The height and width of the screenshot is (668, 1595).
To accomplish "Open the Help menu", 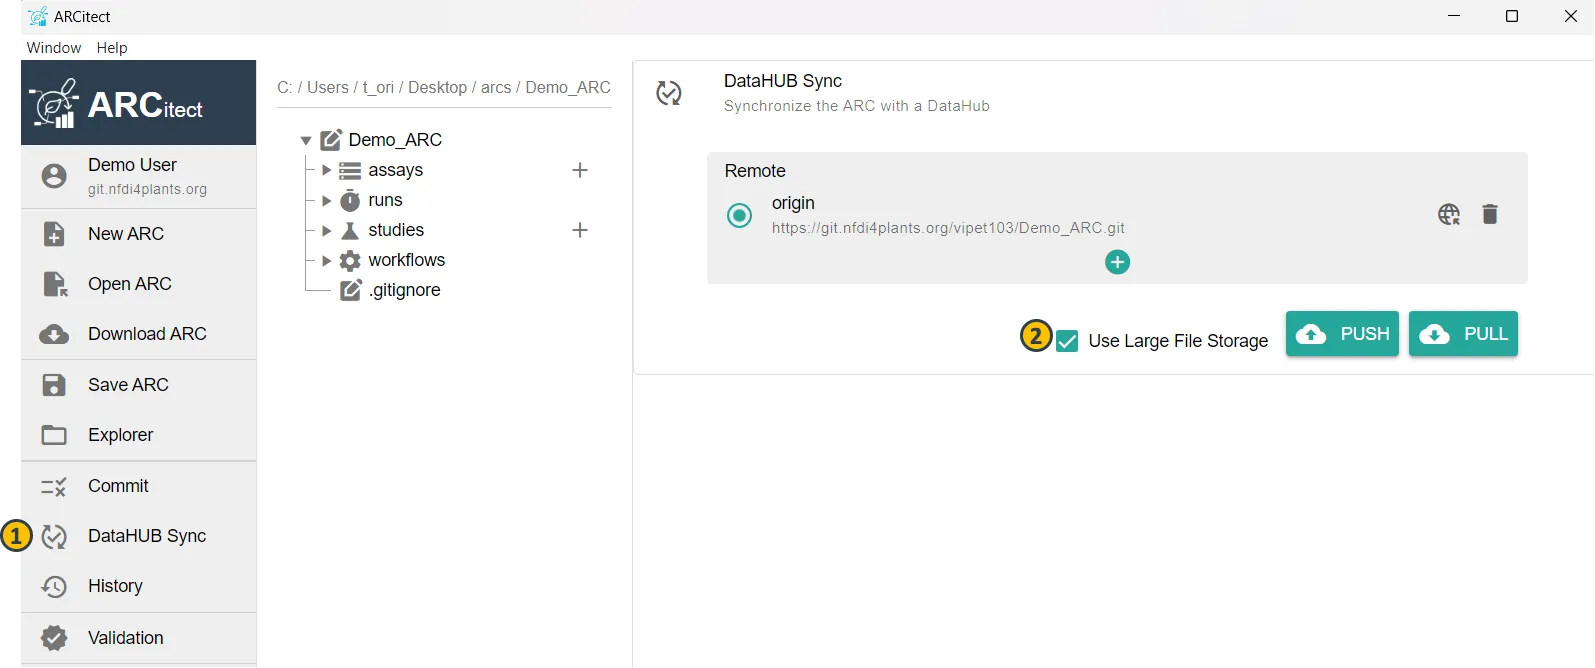I will point(112,48).
